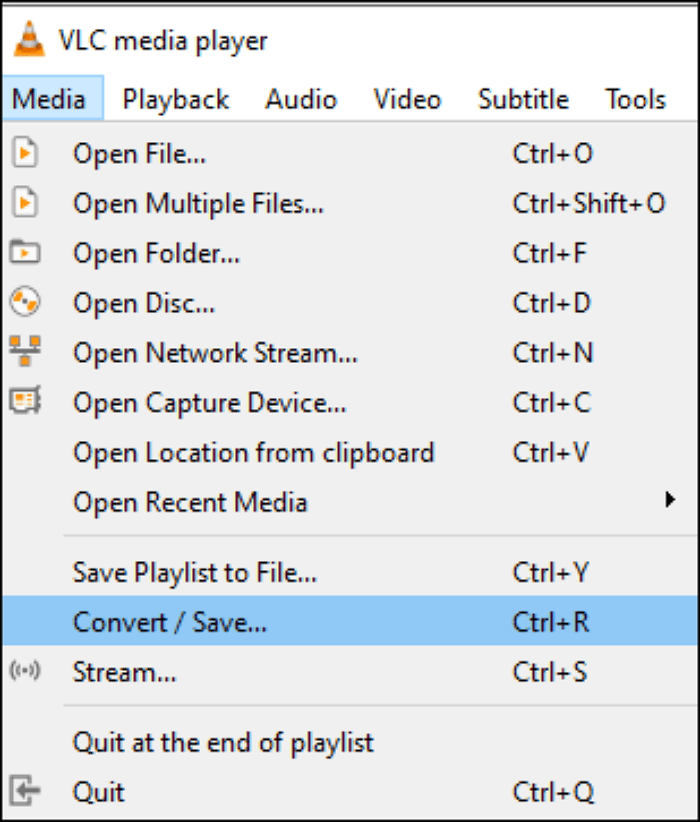Click the Stream broadcast icon

[24, 672]
